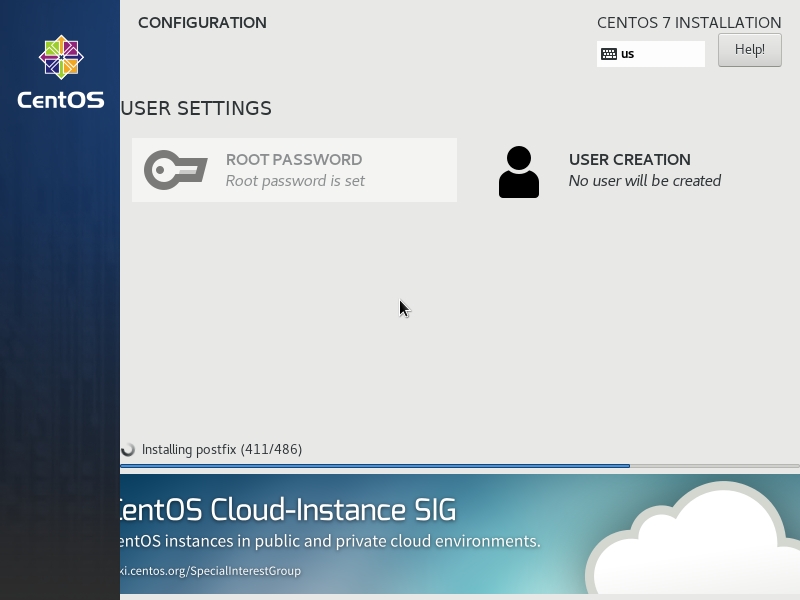Click the 'Root password is set' status text
Screen dimensions: 800x600
click(x=295, y=181)
